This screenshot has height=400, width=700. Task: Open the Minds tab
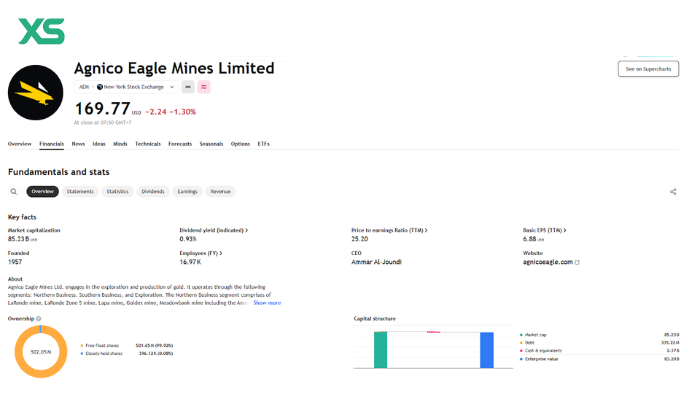coord(120,144)
